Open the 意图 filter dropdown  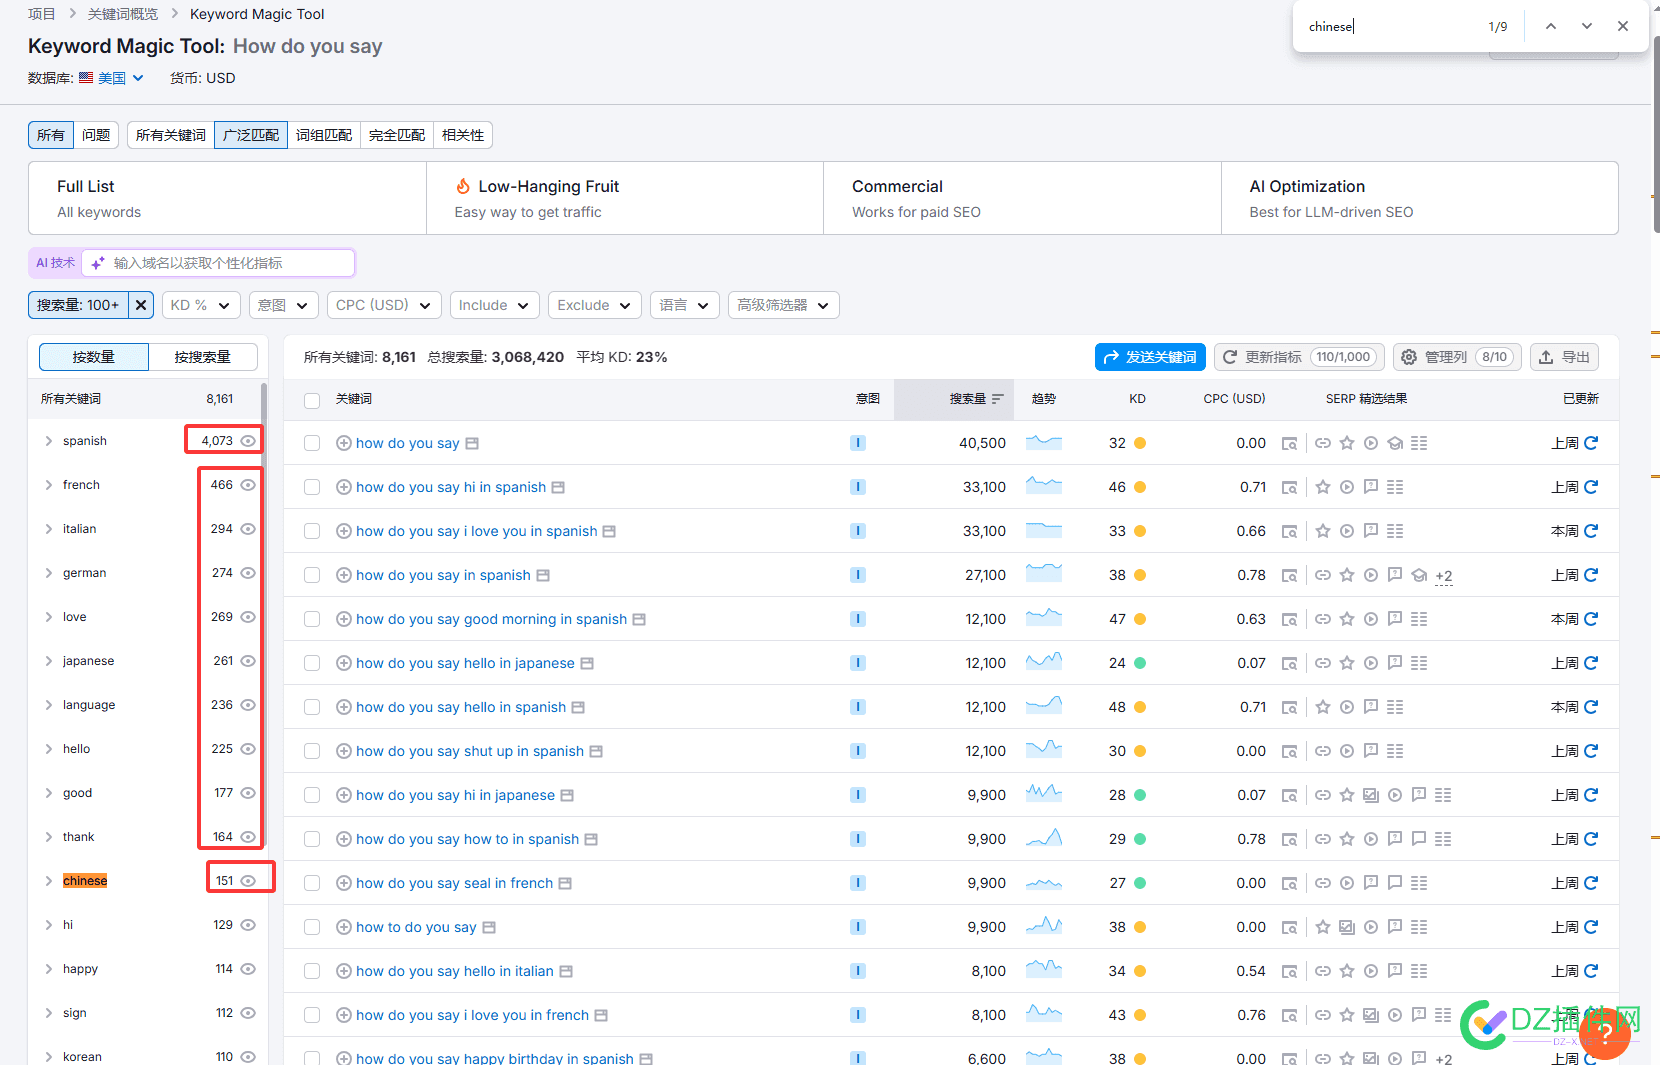click(283, 305)
